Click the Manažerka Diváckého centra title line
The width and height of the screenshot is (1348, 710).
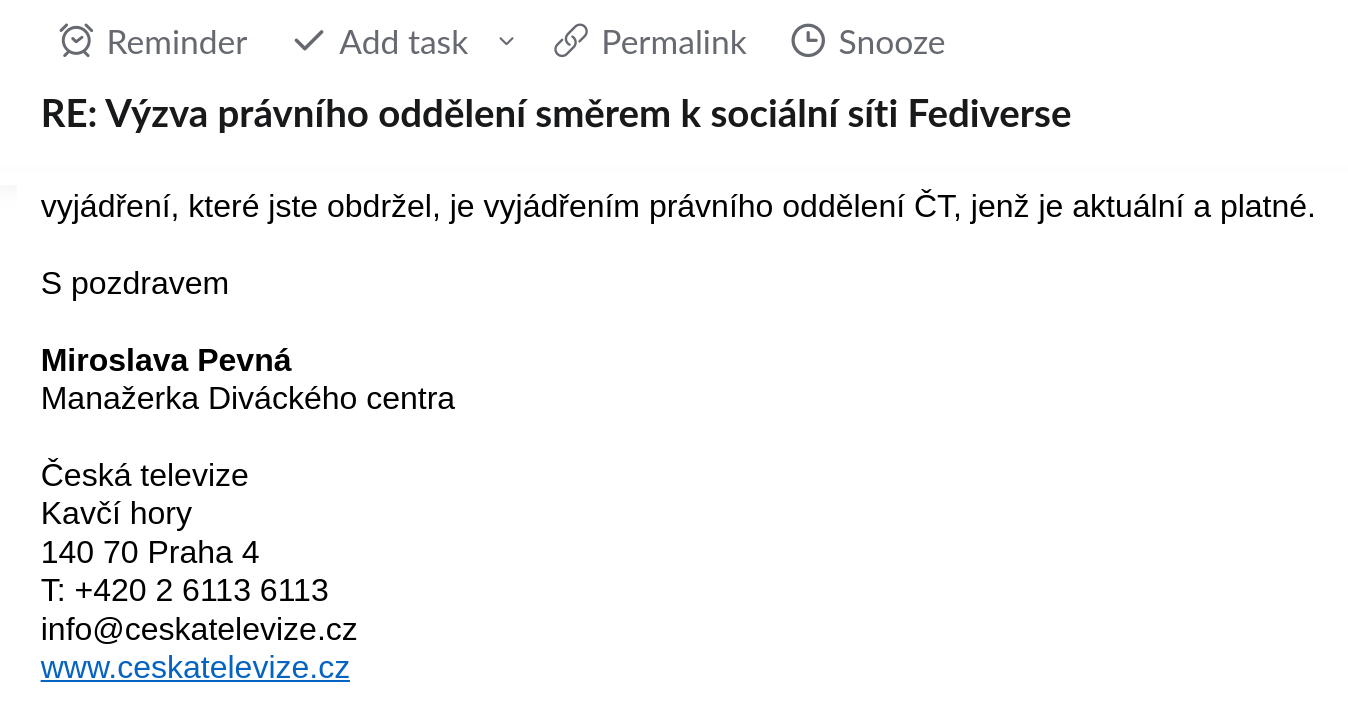(x=248, y=398)
